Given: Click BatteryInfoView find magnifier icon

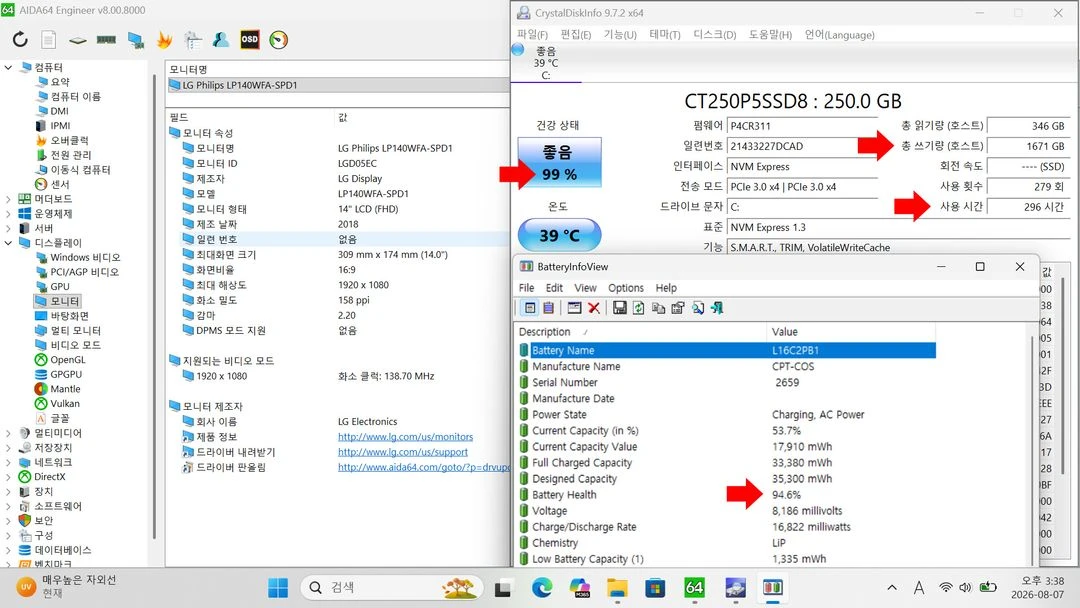Looking at the screenshot, I should click(698, 308).
